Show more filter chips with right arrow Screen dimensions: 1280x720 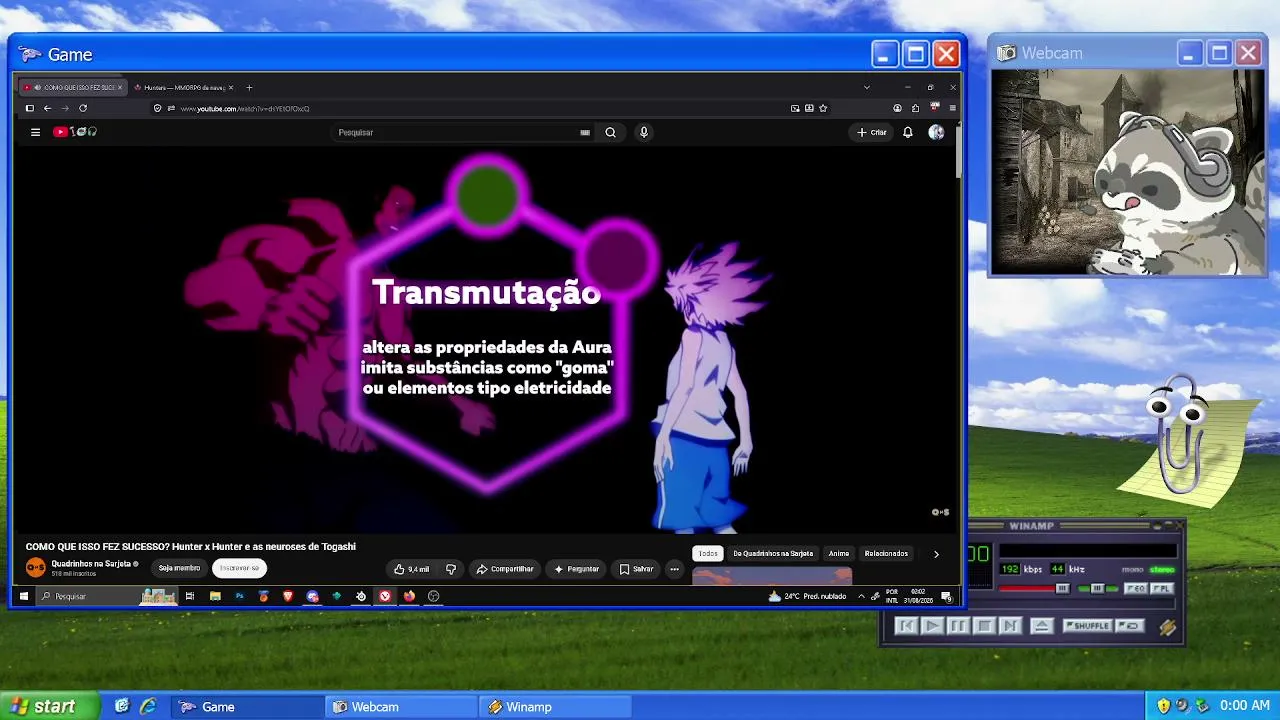pos(936,554)
